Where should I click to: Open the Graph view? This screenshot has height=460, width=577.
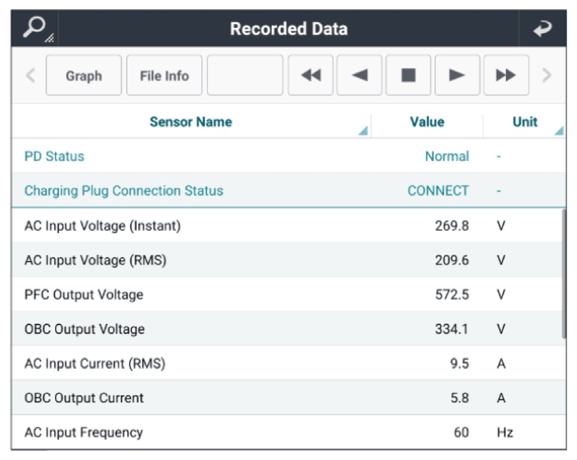[x=84, y=75]
